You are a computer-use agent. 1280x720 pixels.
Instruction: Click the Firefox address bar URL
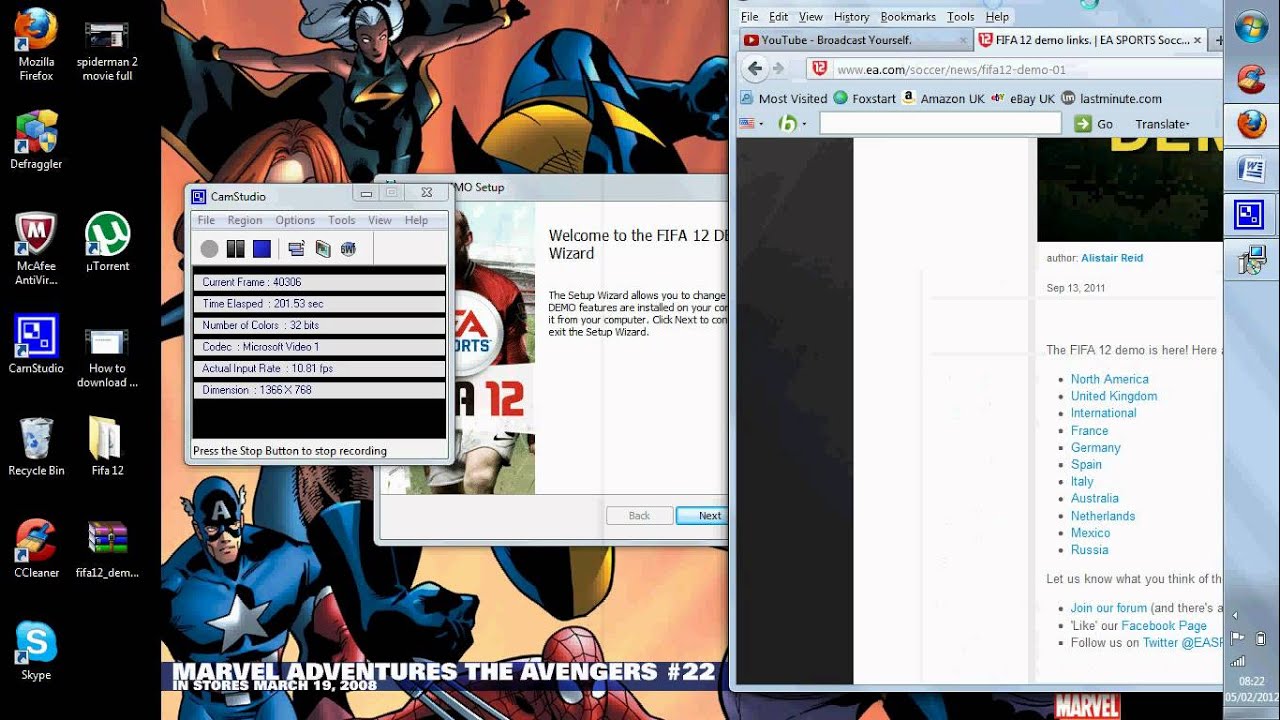click(x=951, y=70)
